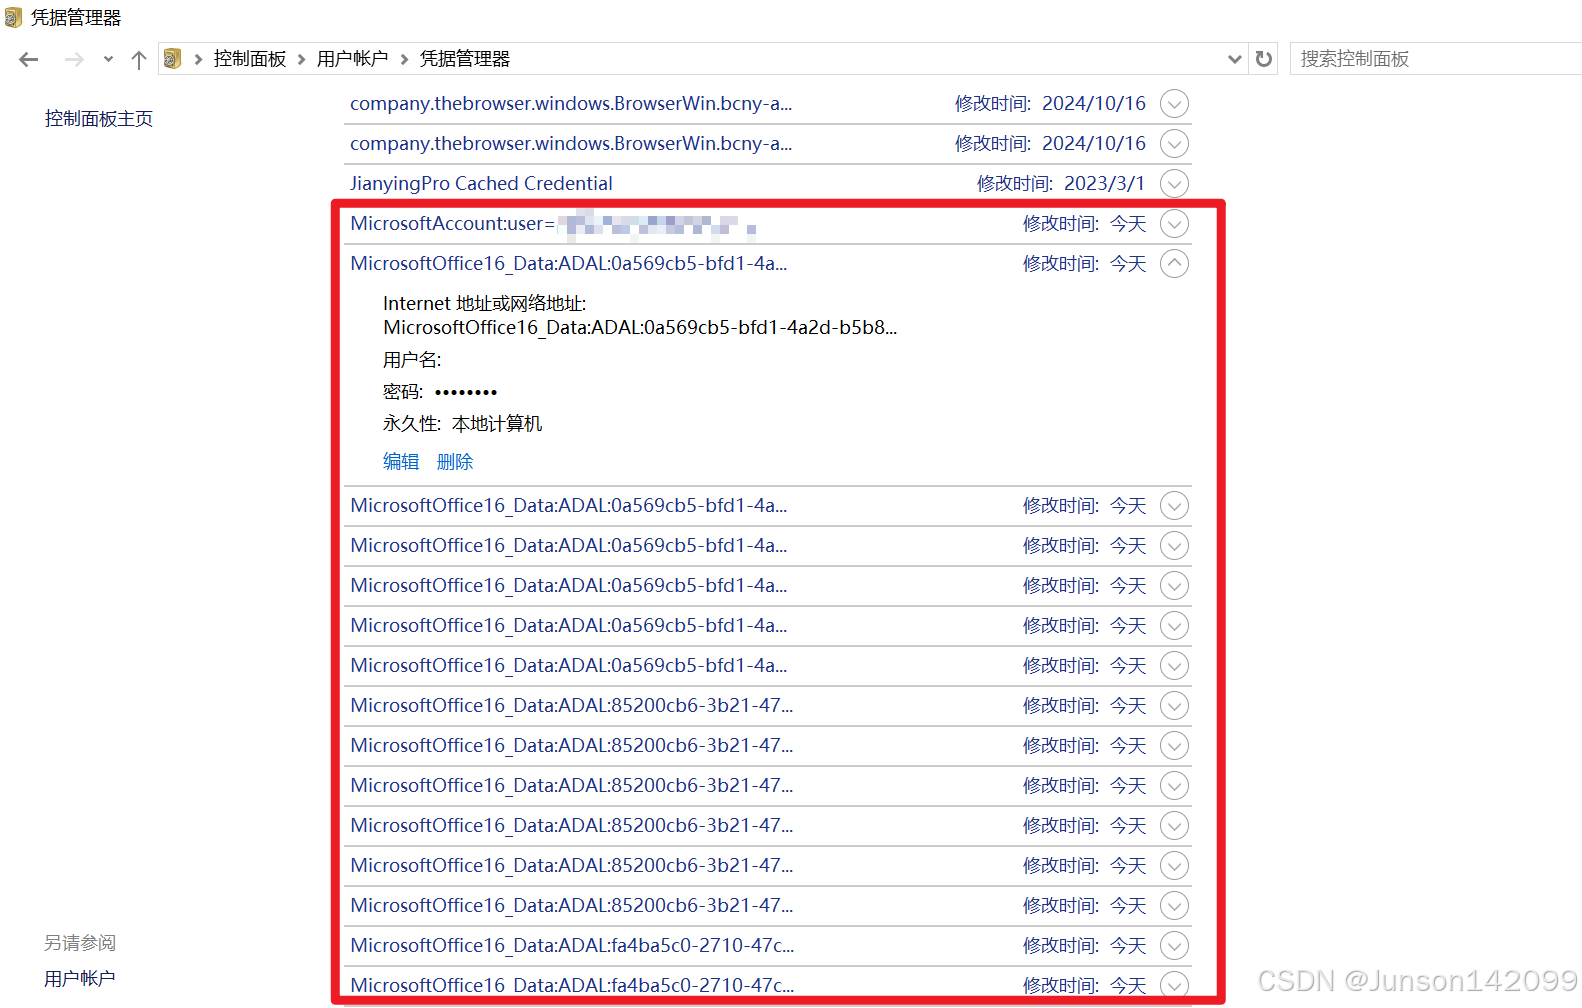Image resolution: width=1582 pixels, height=1008 pixels.
Task: Collapse the expanded credential with up chevron
Action: pos(1174,264)
